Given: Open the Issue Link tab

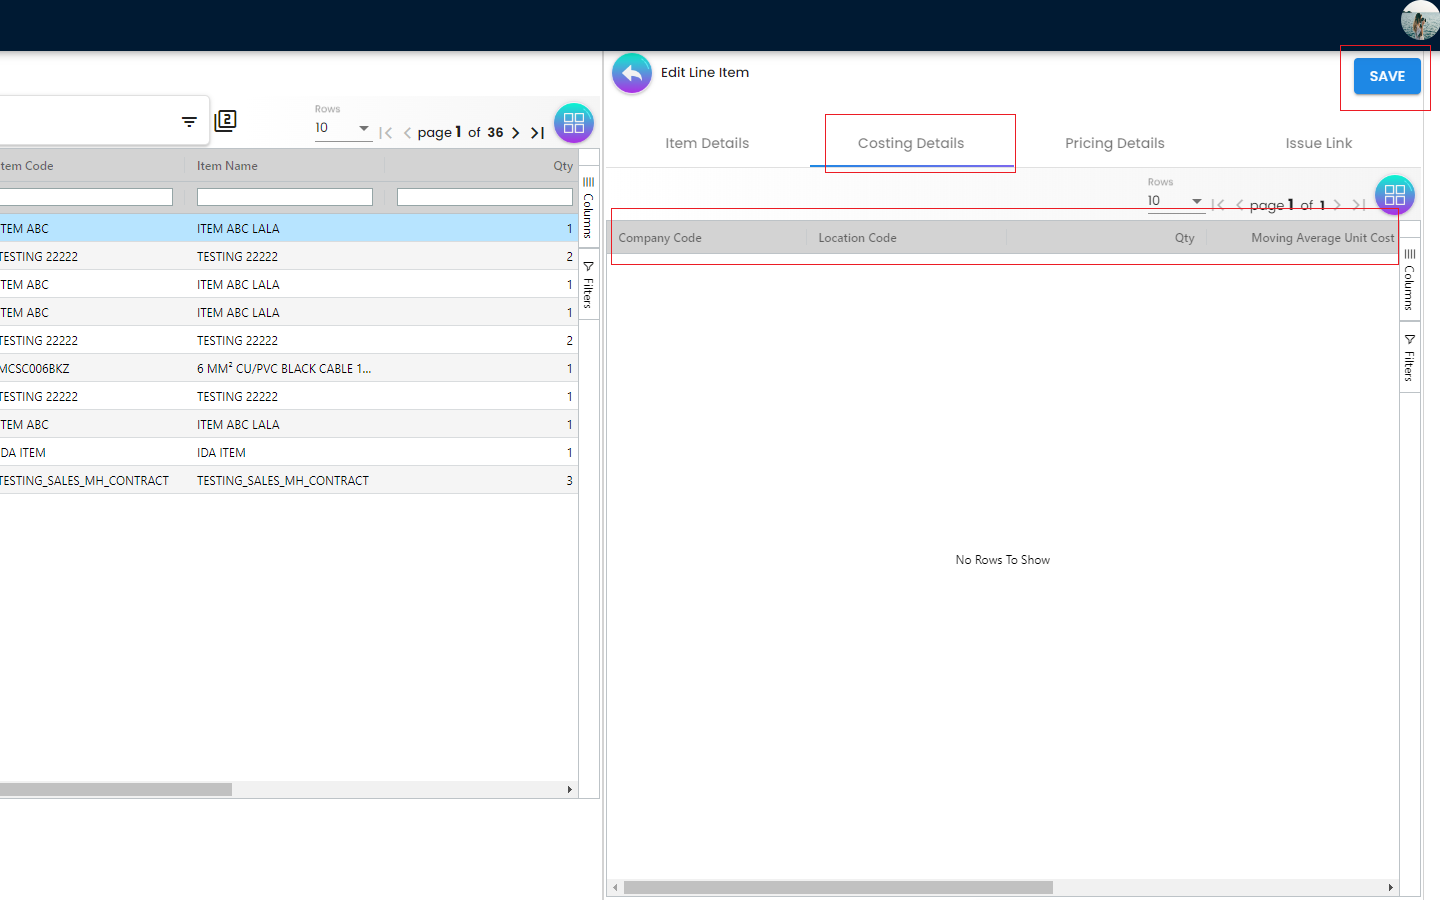Looking at the screenshot, I should (x=1318, y=143).
